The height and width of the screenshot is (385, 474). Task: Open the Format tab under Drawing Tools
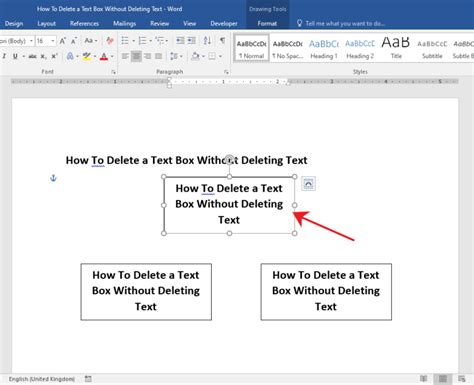(267, 24)
